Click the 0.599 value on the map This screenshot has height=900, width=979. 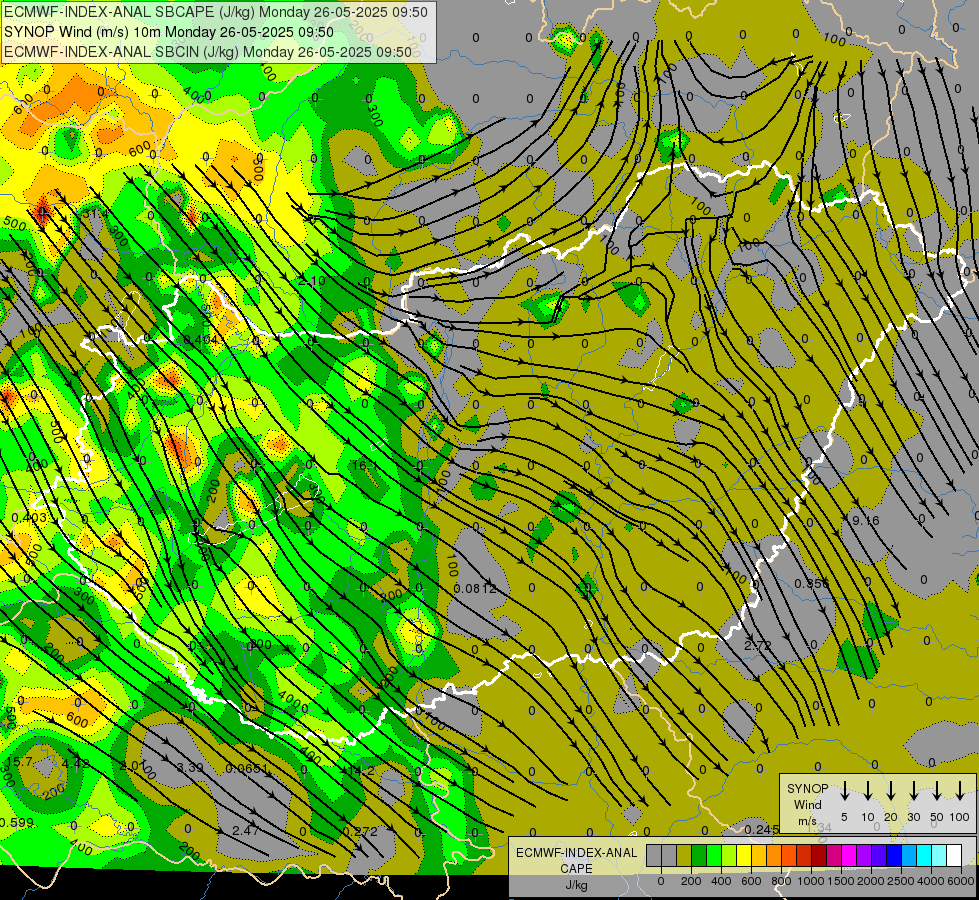17,823
